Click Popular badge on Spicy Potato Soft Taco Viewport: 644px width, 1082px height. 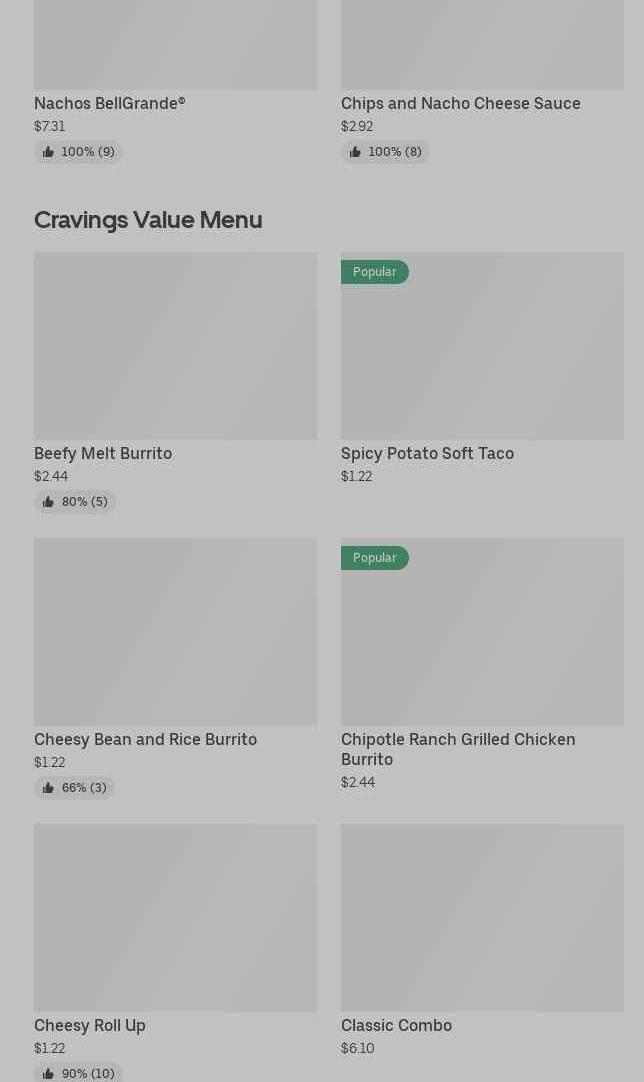375,272
